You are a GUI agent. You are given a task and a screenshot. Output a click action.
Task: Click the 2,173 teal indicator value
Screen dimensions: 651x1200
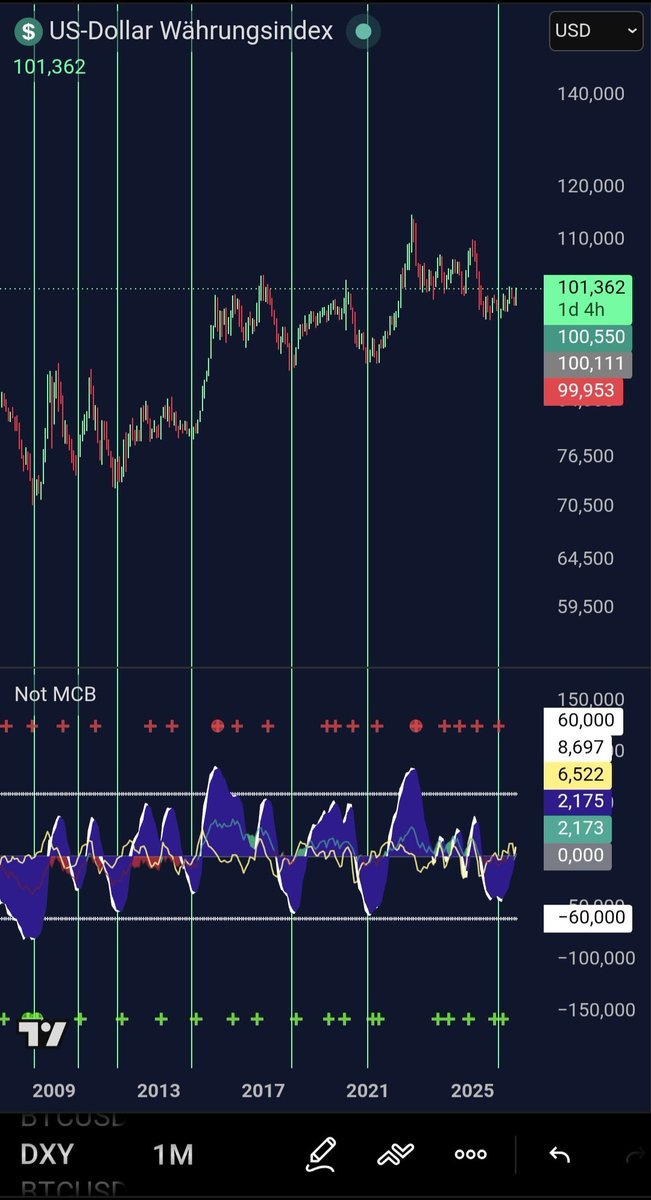580,828
